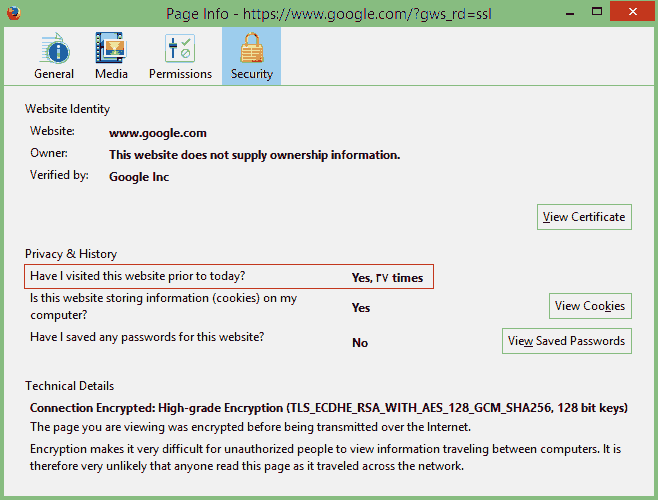Click the 'Google Inc' verifier text
This screenshot has width=658, height=500.
[x=139, y=177]
